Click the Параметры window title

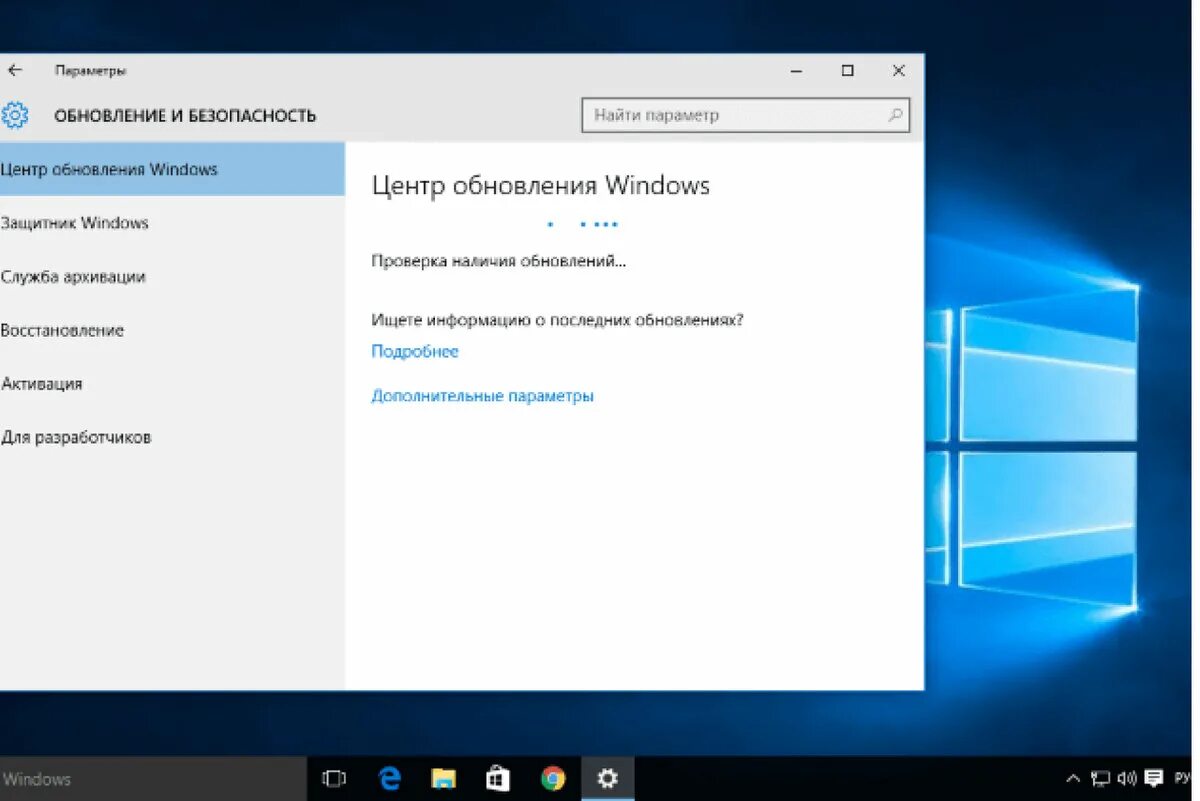[x=91, y=71]
